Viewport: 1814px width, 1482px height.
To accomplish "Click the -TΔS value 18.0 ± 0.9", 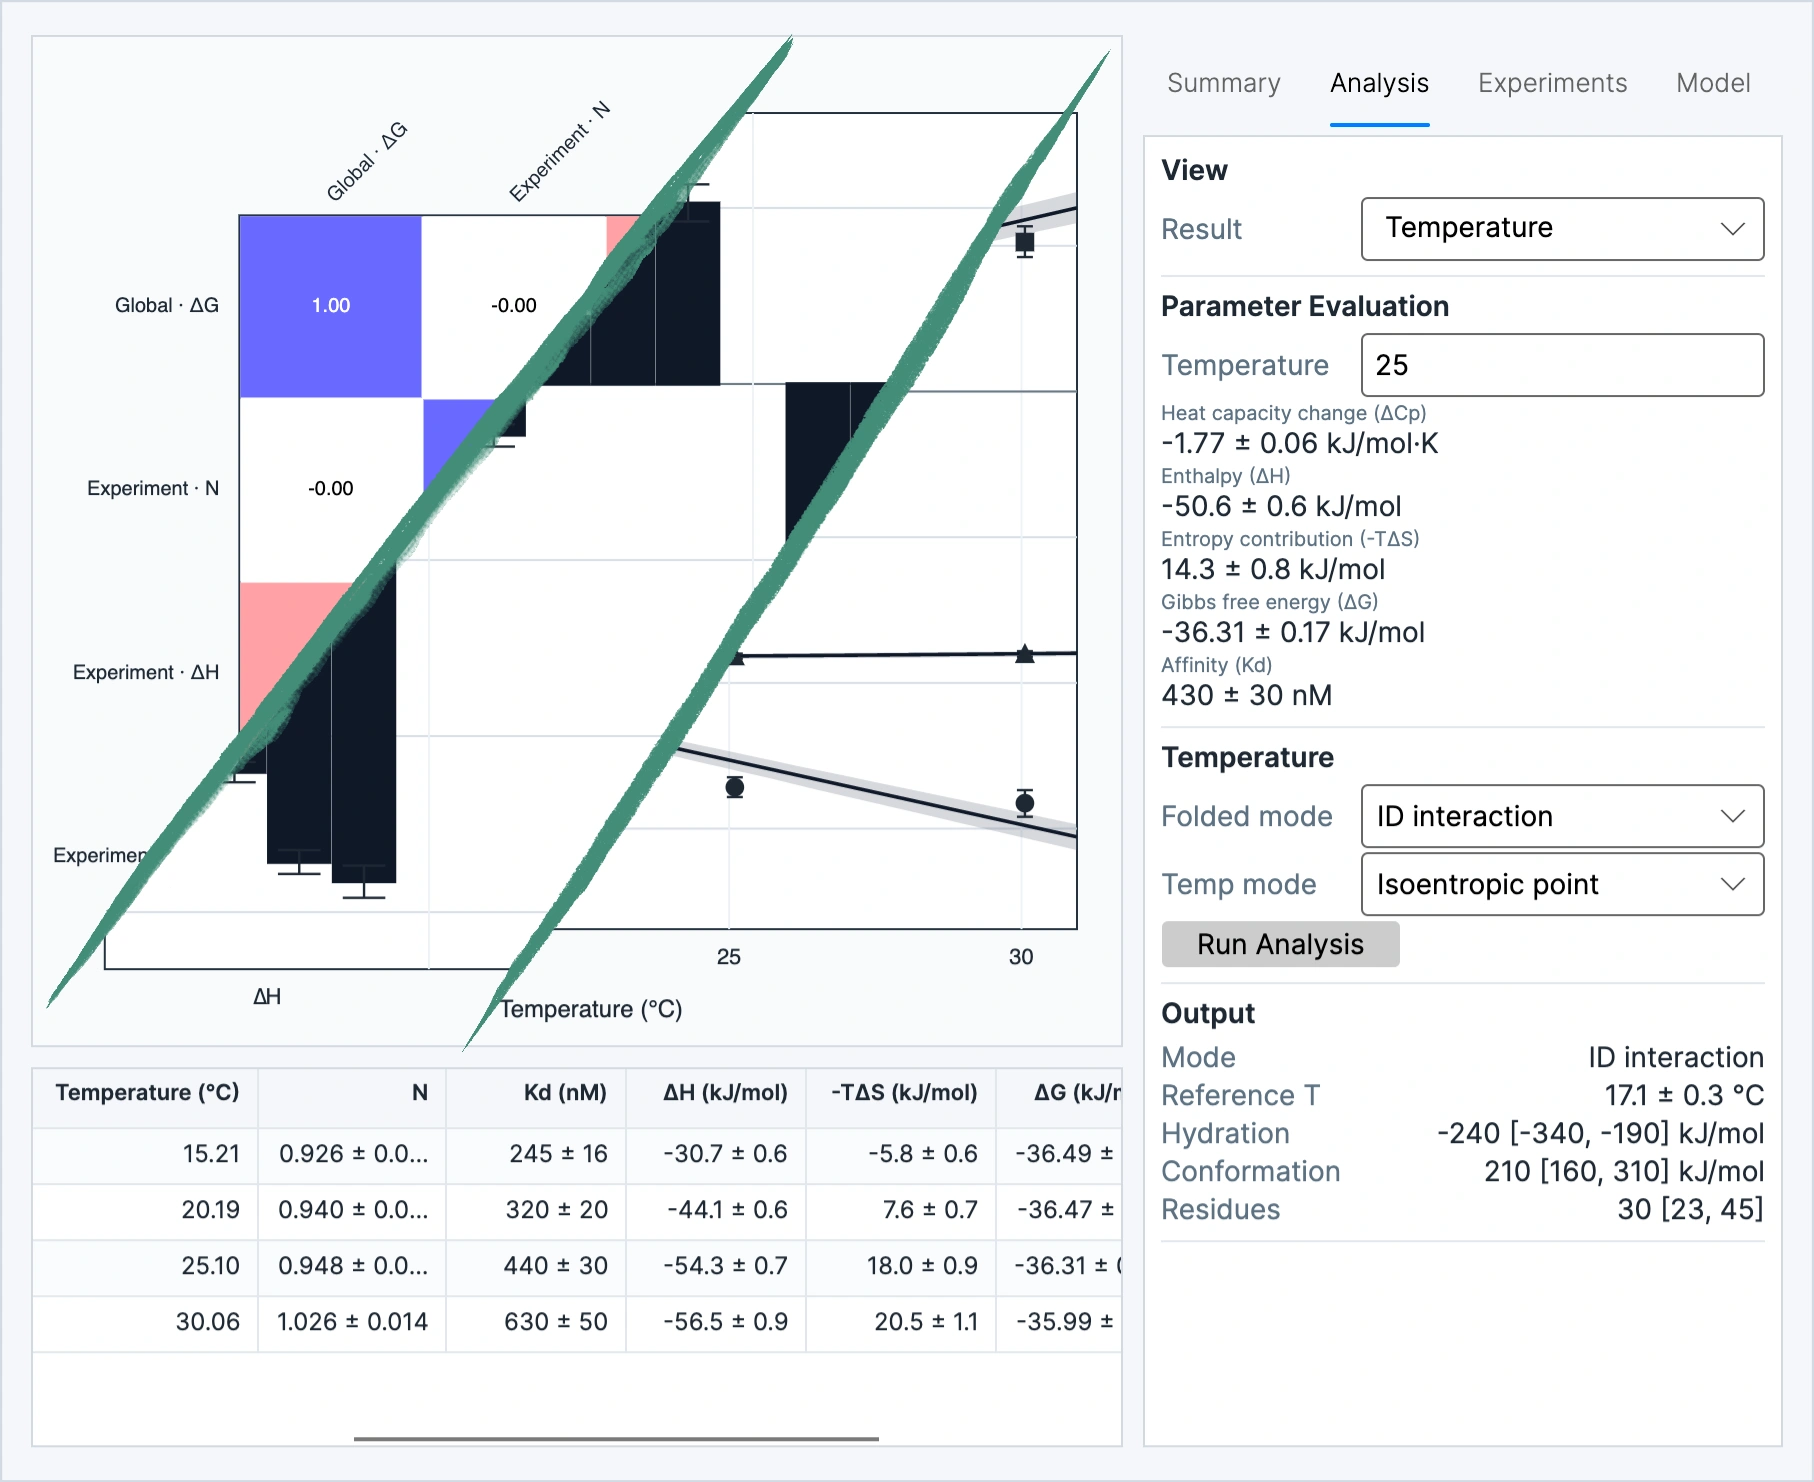I will pyautogui.click(x=922, y=1265).
